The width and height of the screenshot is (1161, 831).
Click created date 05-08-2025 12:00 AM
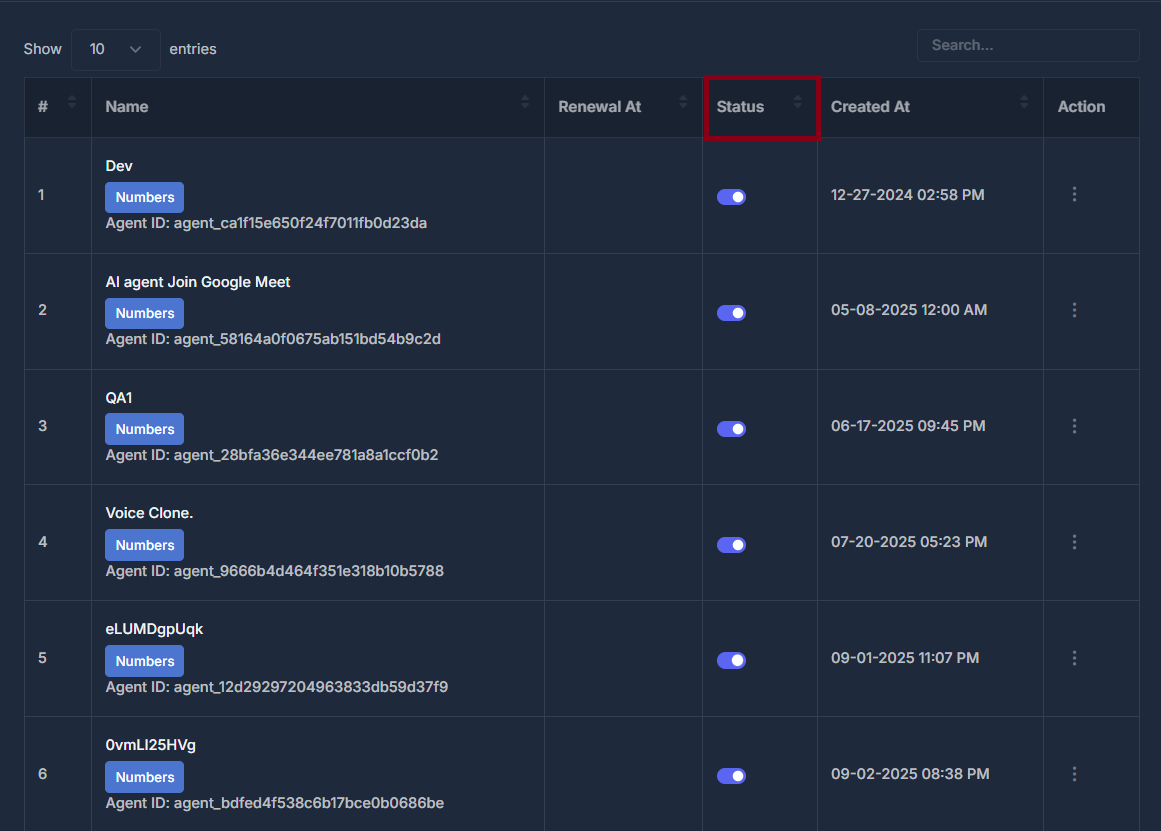909,310
